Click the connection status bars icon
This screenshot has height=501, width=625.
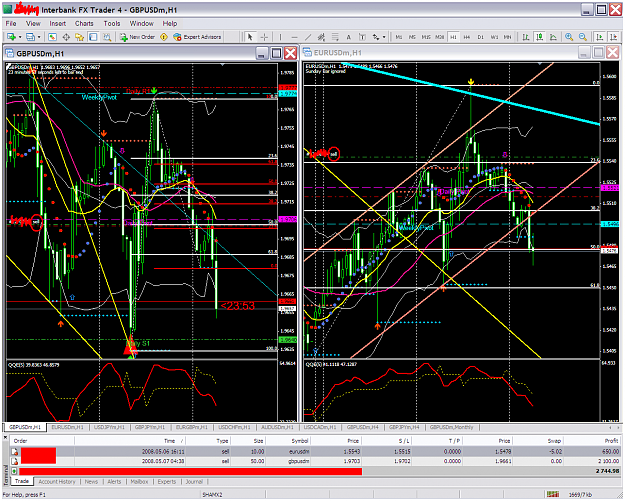coord(552,494)
